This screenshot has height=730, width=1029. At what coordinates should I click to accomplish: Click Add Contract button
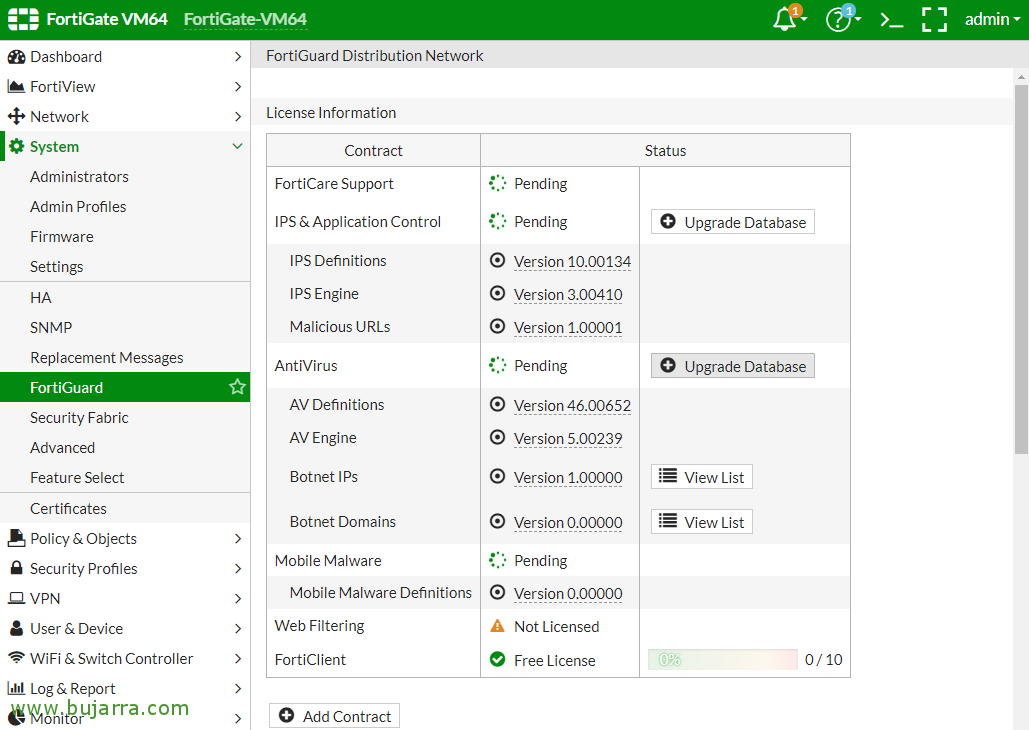point(335,716)
